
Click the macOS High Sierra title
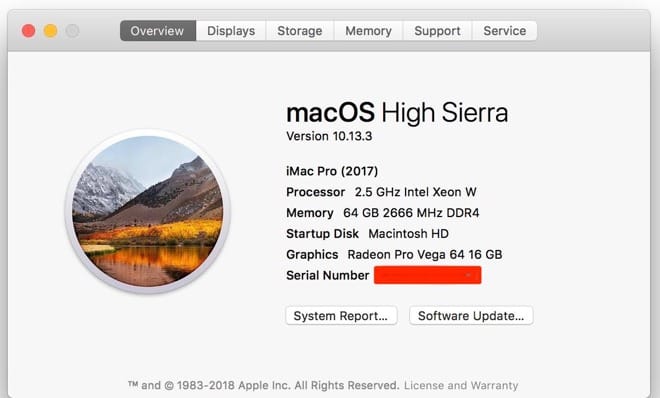[x=397, y=113]
